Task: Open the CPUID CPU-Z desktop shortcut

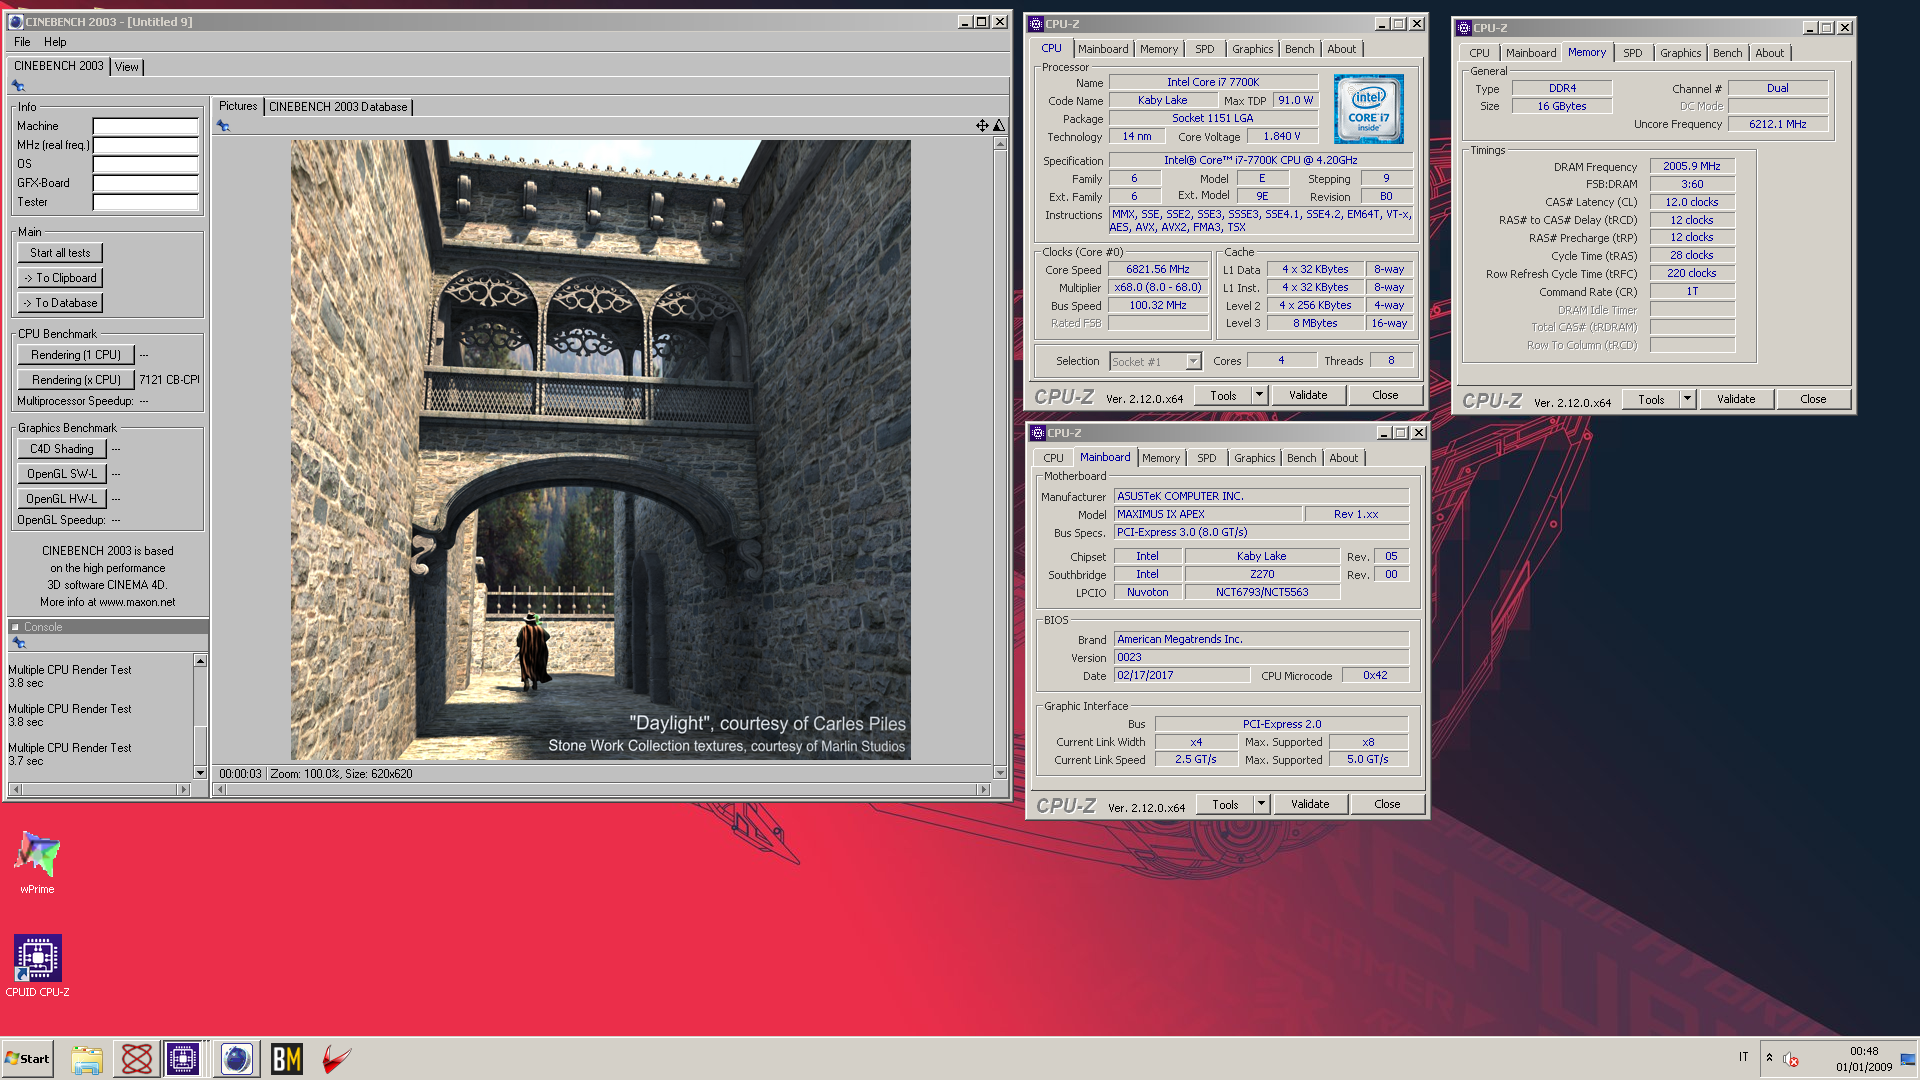Action: (37, 966)
